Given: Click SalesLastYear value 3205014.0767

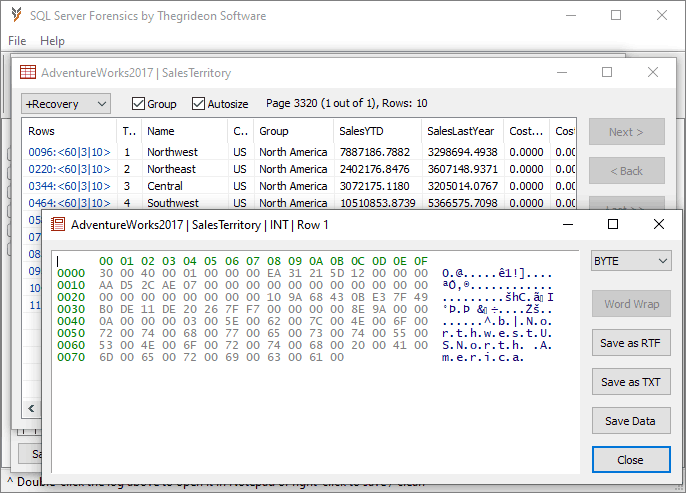Looking at the screenshot, I should 463,186.
